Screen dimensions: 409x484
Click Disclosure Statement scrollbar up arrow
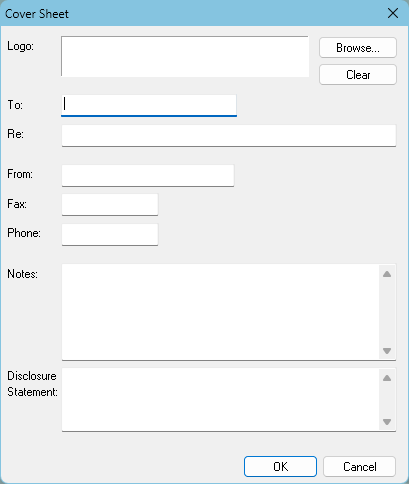pyautogui.click(x=387, y=378)
